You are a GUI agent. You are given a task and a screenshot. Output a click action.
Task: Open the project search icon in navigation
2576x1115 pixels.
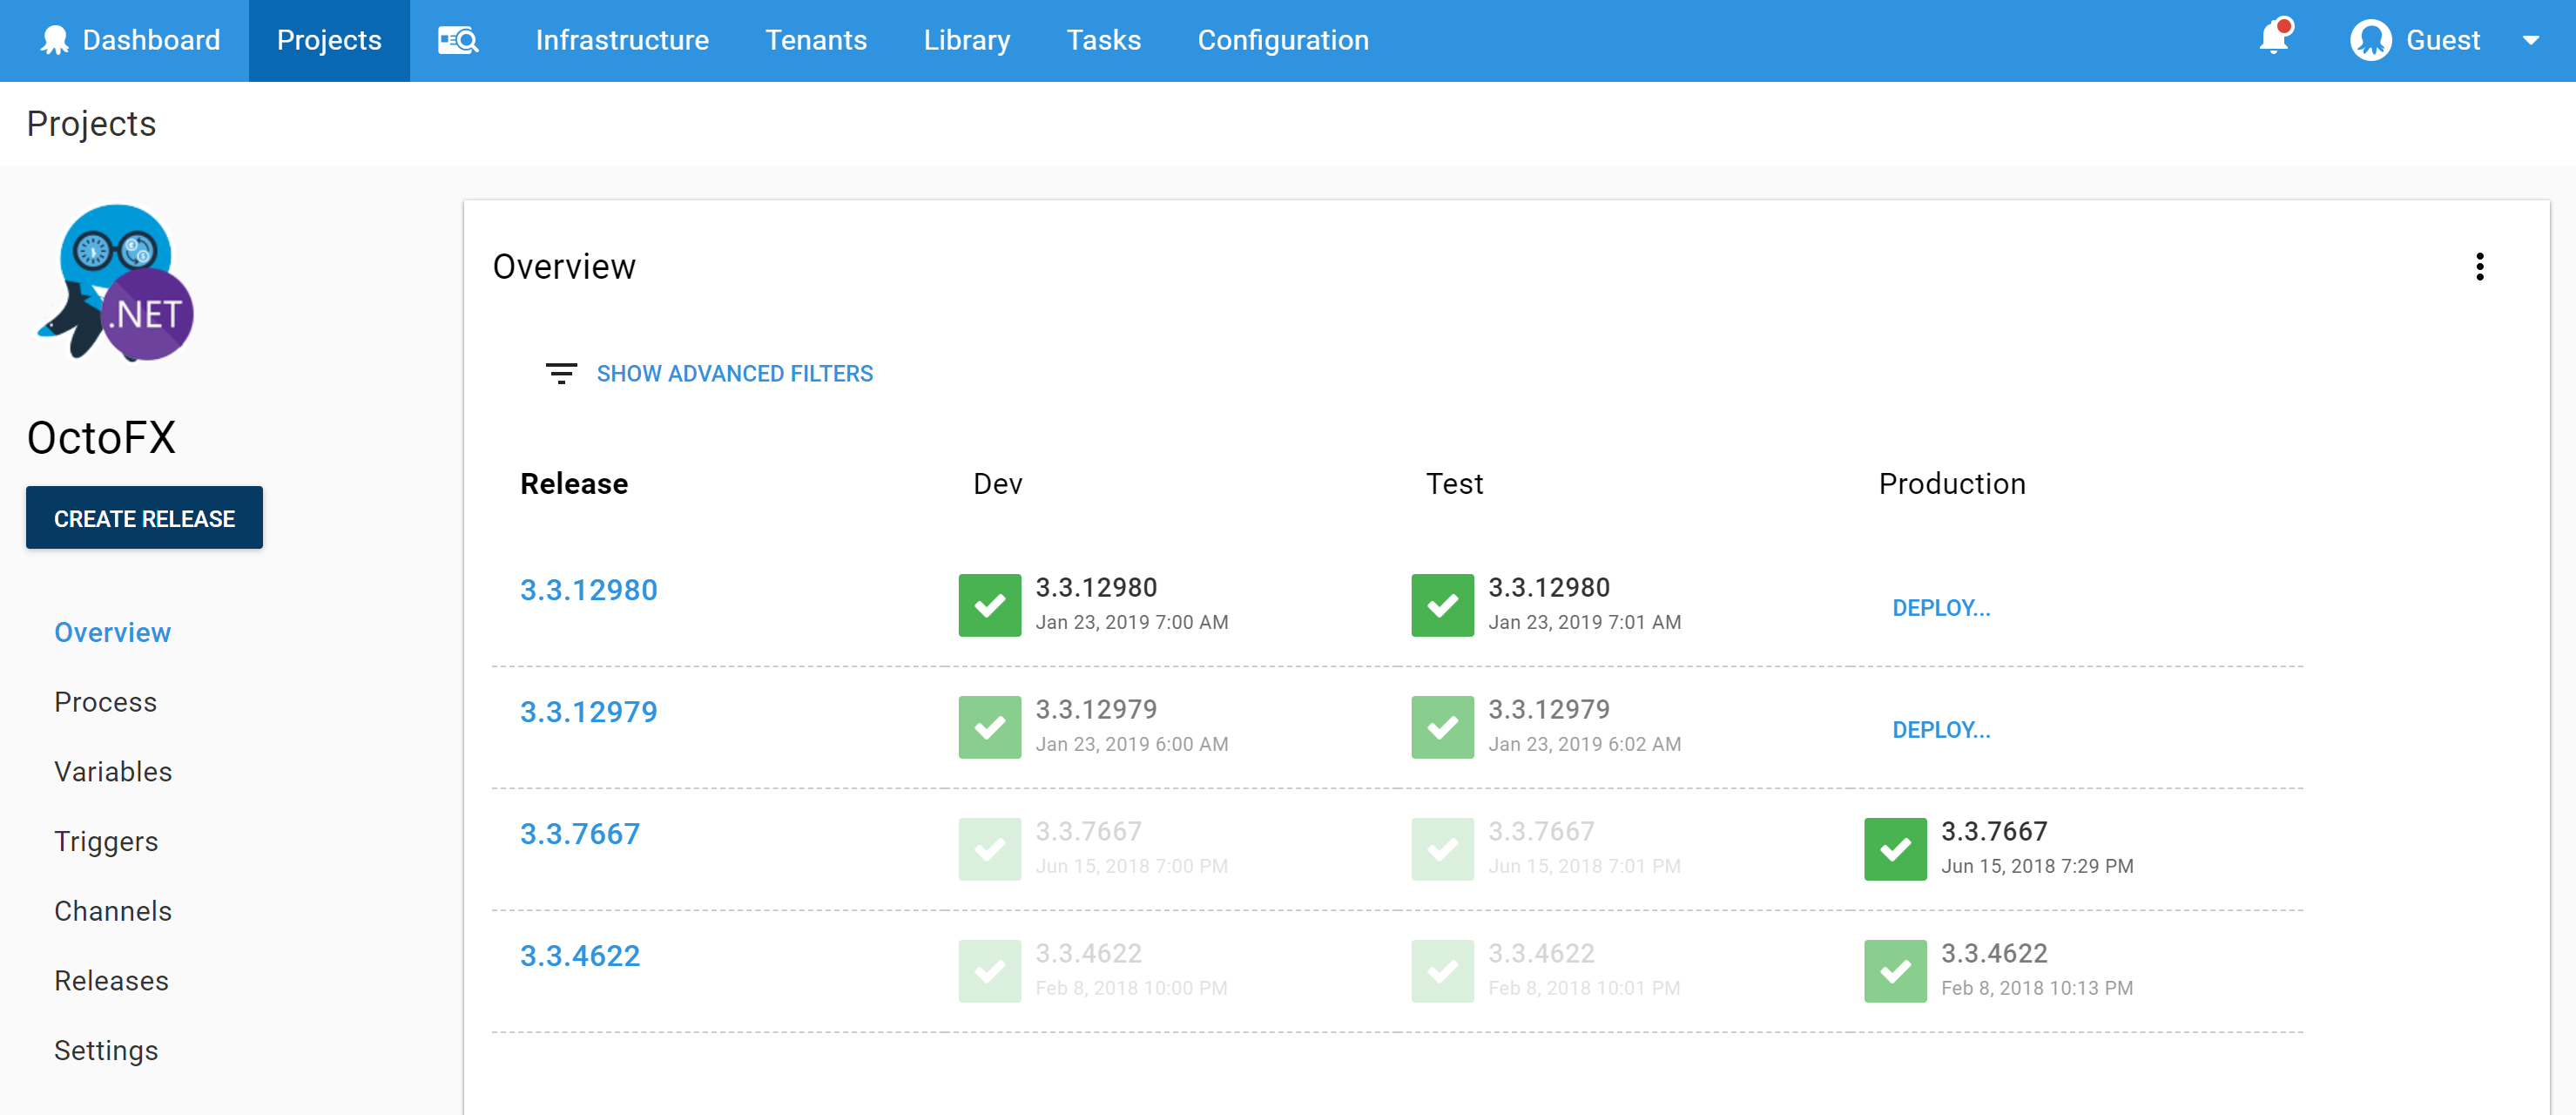click(x=457, y=40)
